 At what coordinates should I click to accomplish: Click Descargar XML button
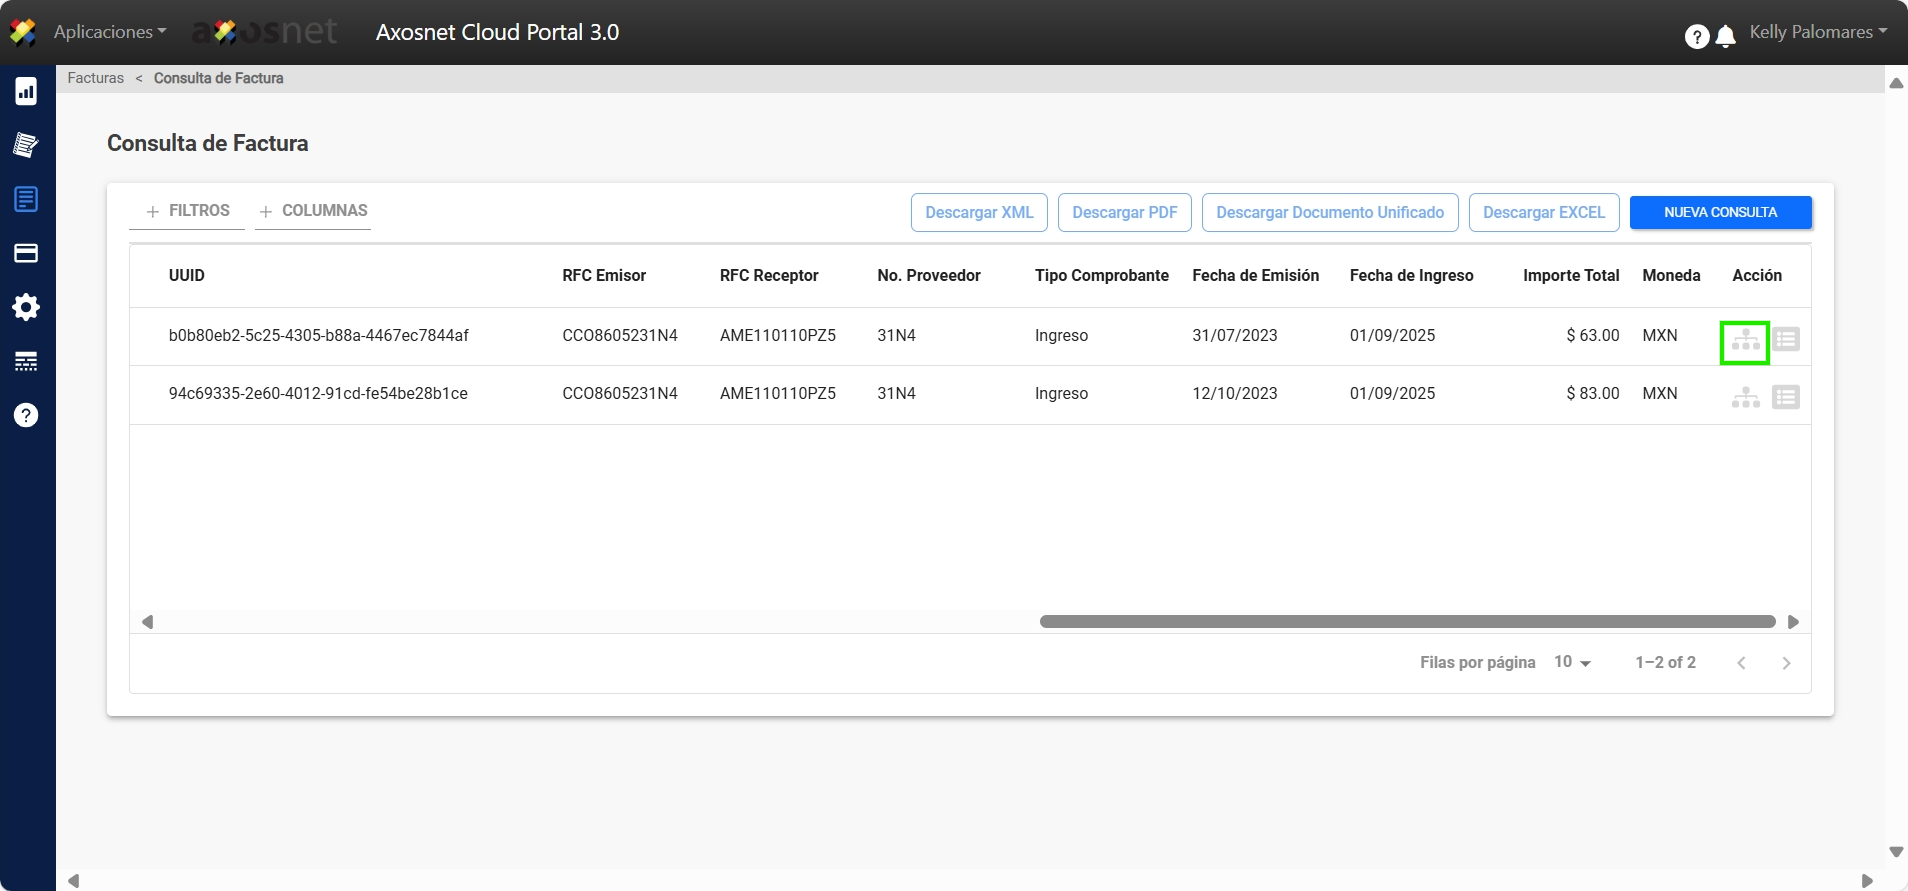979,212
